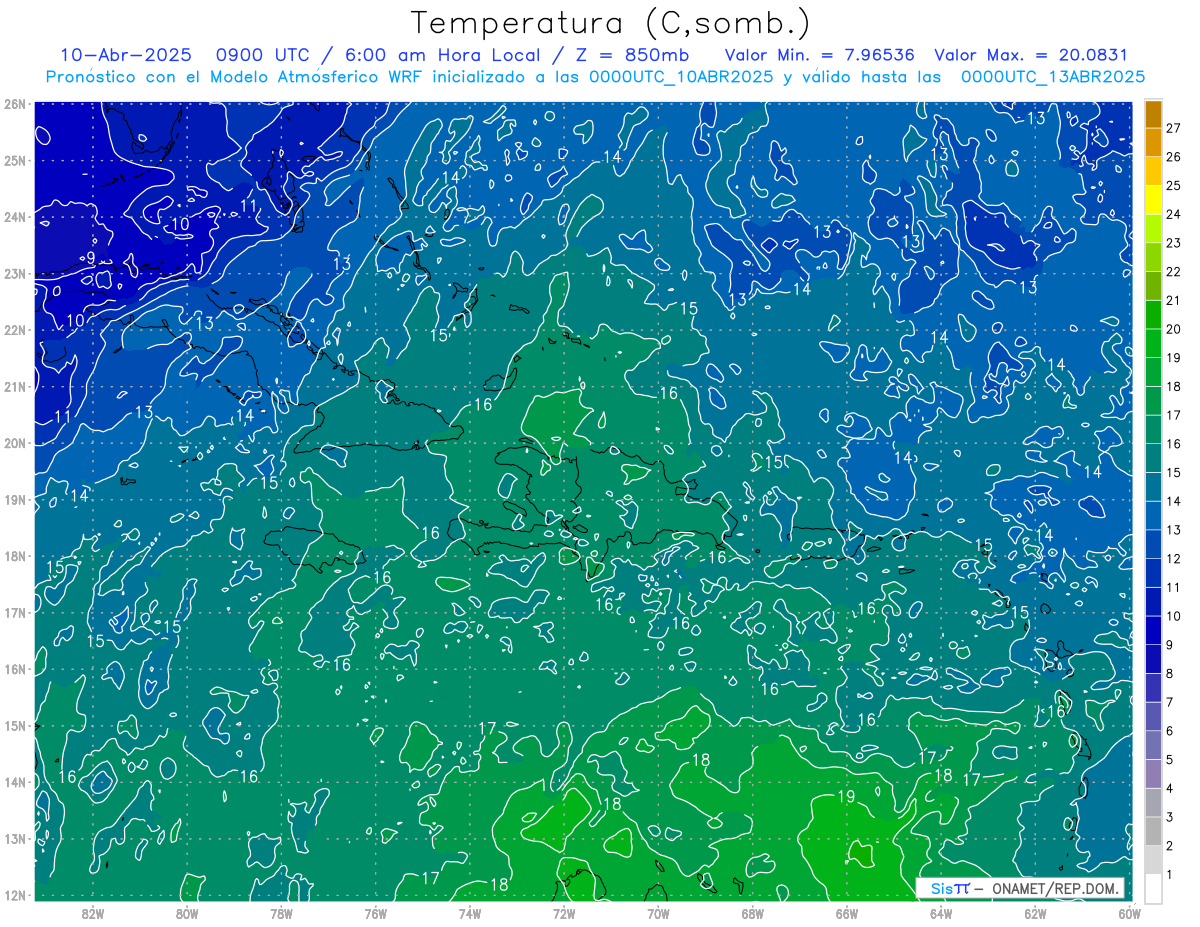
Task: Click color scale label '2'
Action: pos(1171,846)
